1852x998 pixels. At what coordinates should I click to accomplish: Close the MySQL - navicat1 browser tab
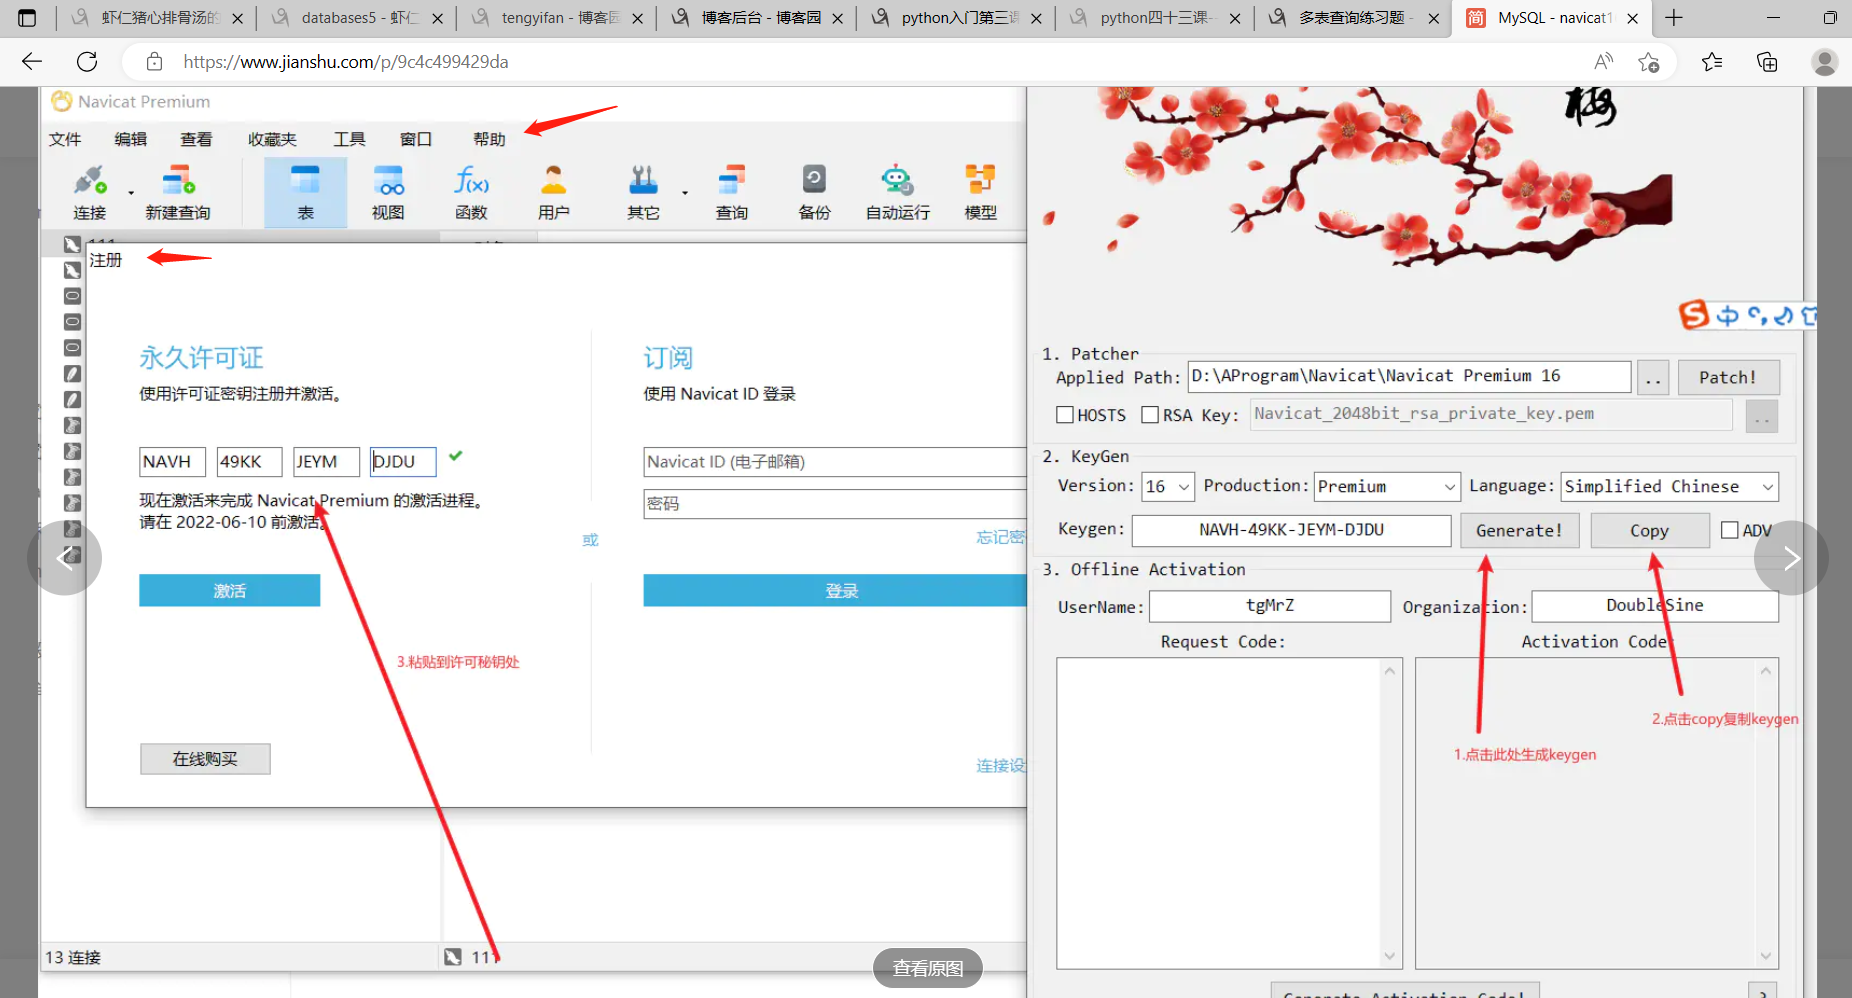coord(1633,18)
